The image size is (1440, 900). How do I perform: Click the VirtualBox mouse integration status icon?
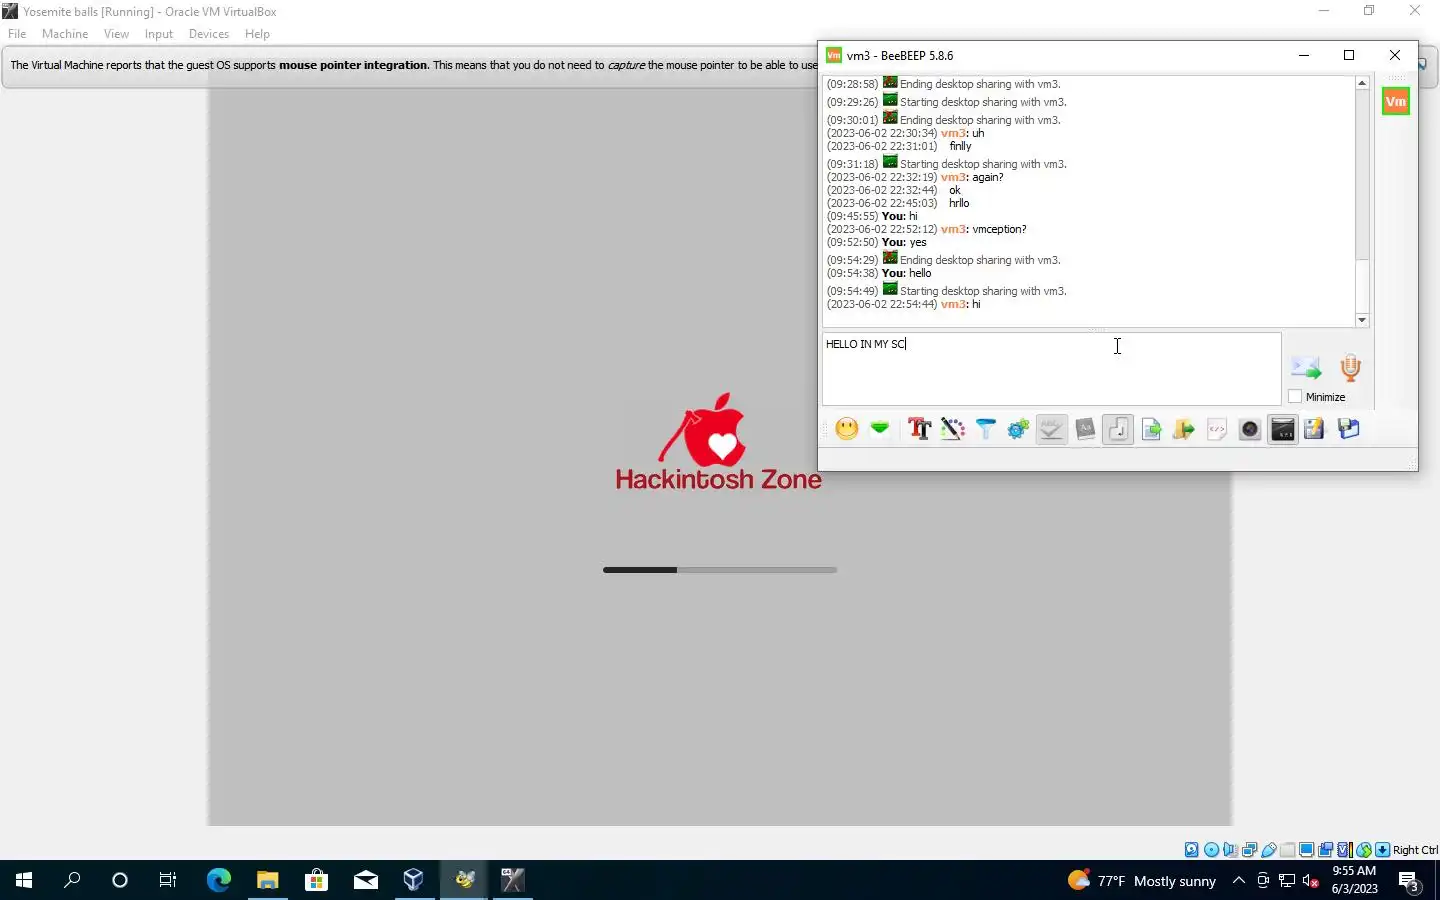click(1364, 850)
